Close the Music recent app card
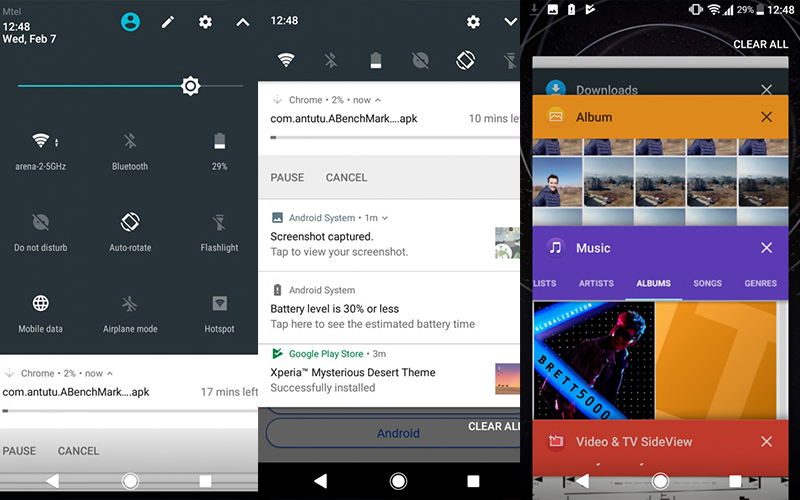This screenshot has width=800, height=500. [x=766, y=248]
